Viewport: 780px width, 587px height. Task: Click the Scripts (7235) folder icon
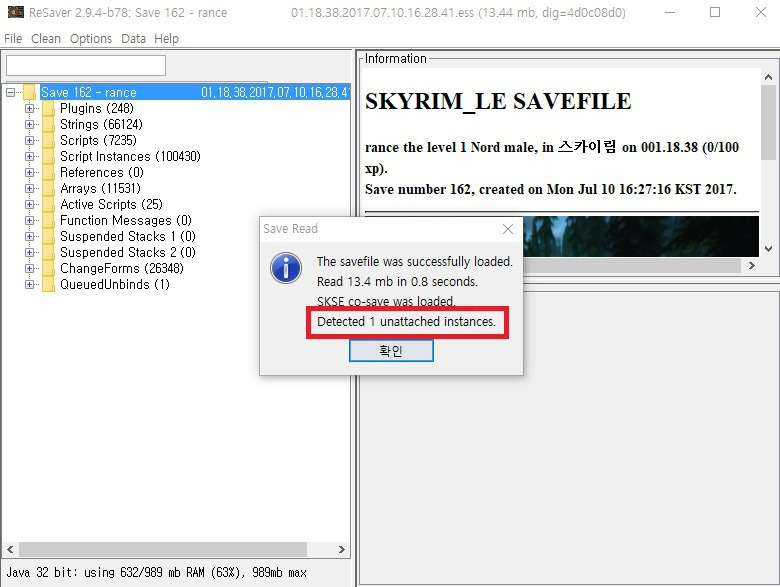pyautogui.click(x=48, y=140)
